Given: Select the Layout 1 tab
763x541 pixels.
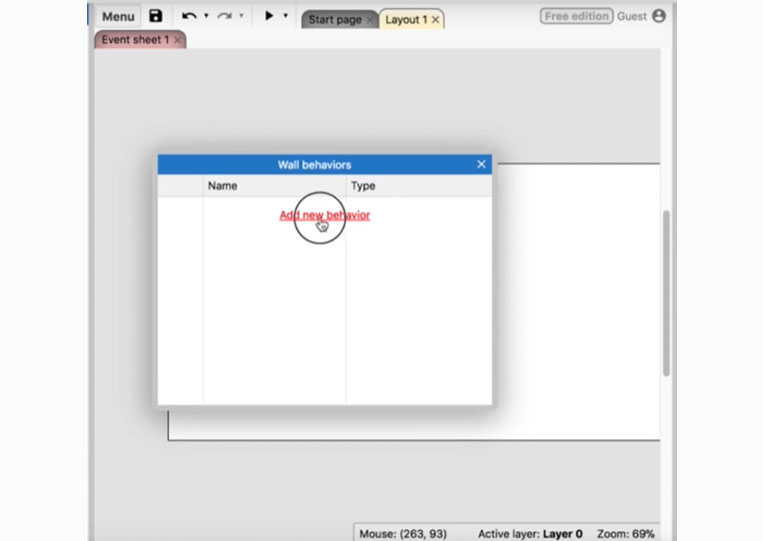Looking at the screenshot, I should [x=406, y=20].
